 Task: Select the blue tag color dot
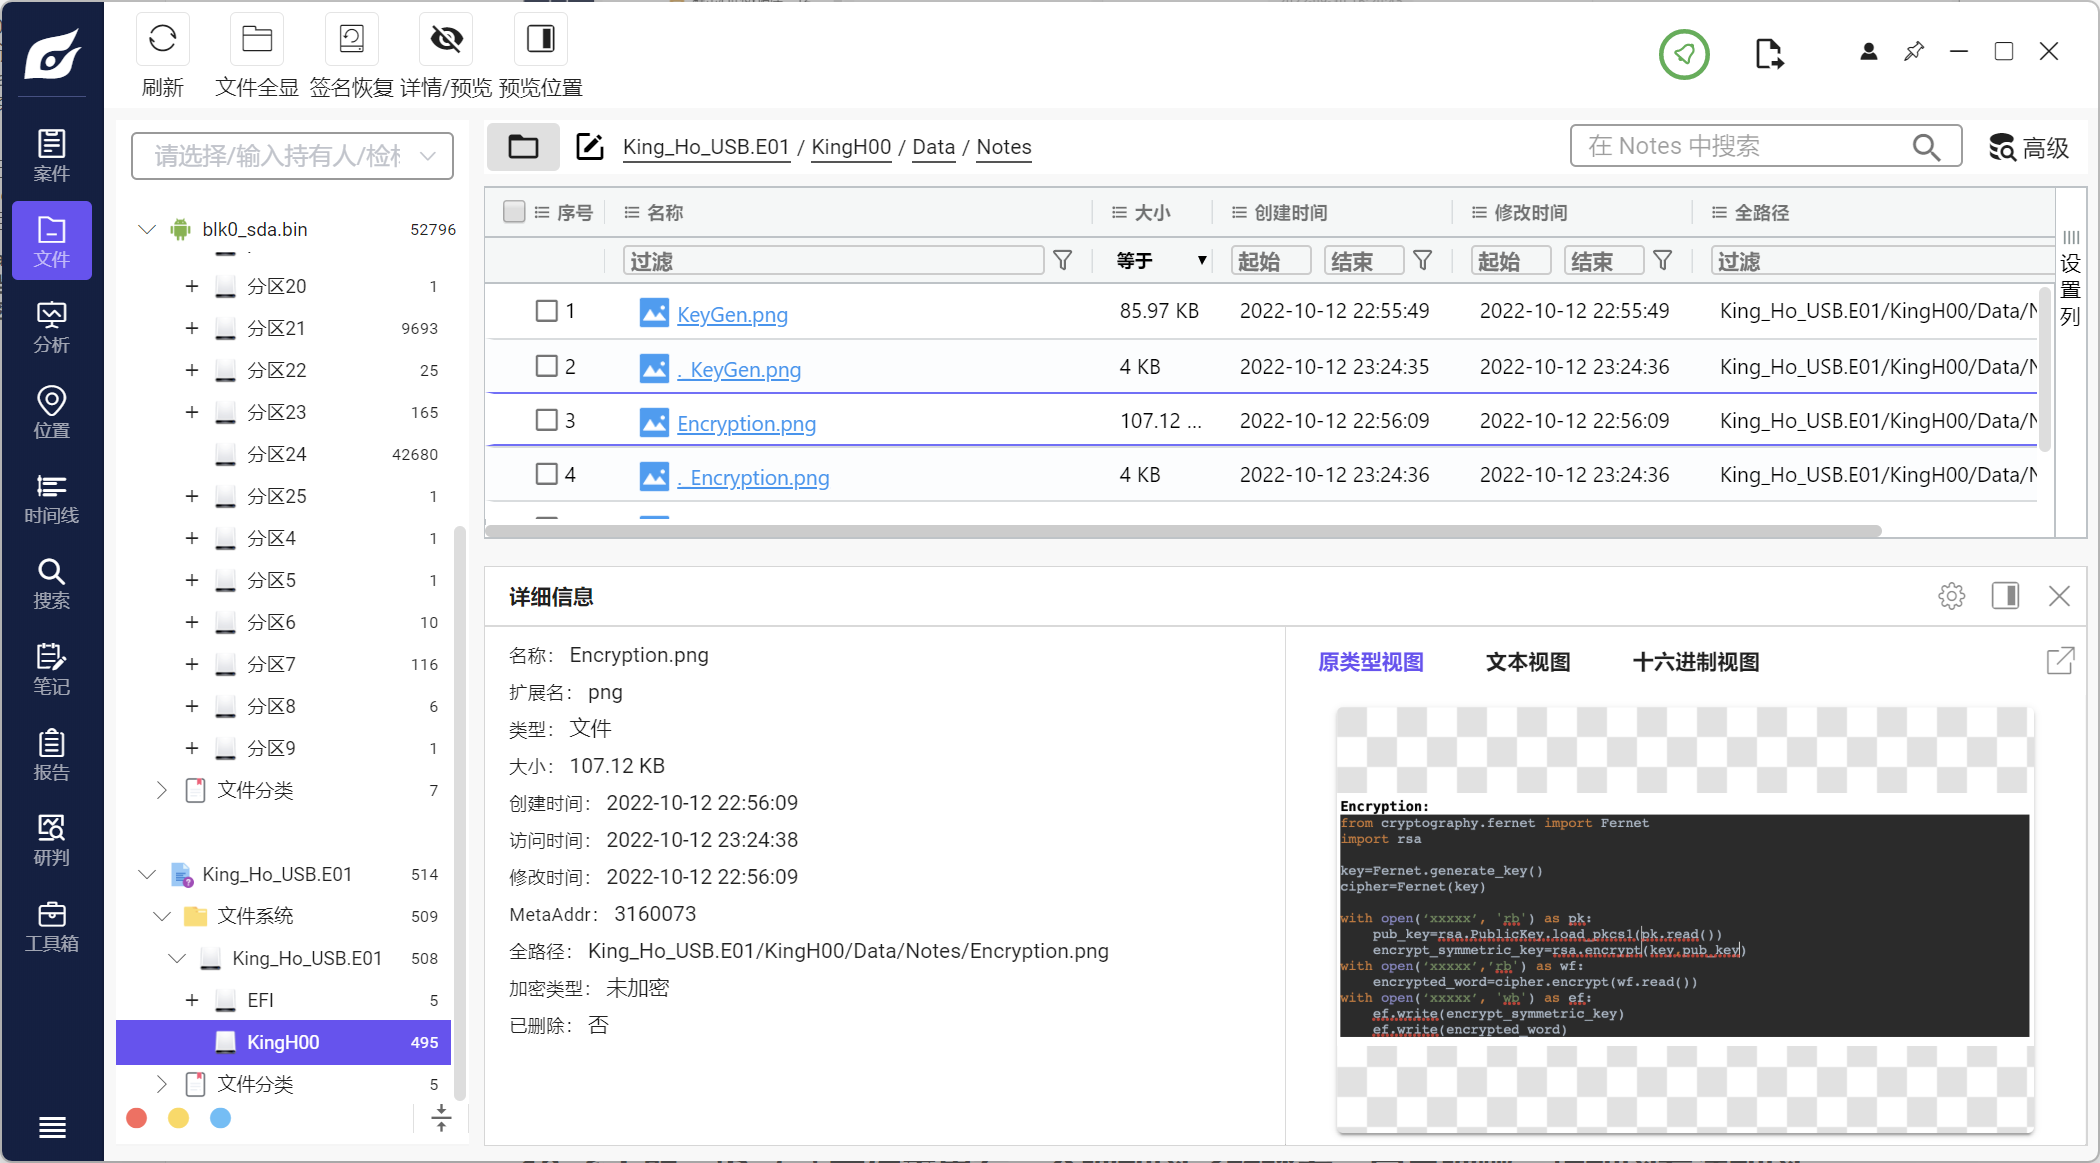[x=221, y=1118]
